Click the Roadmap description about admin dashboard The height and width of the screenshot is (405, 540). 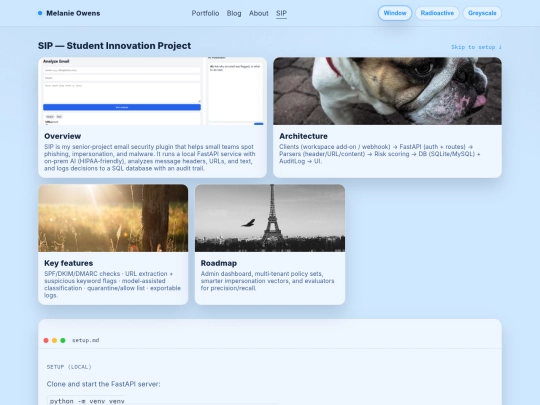[x=267, y=281]
